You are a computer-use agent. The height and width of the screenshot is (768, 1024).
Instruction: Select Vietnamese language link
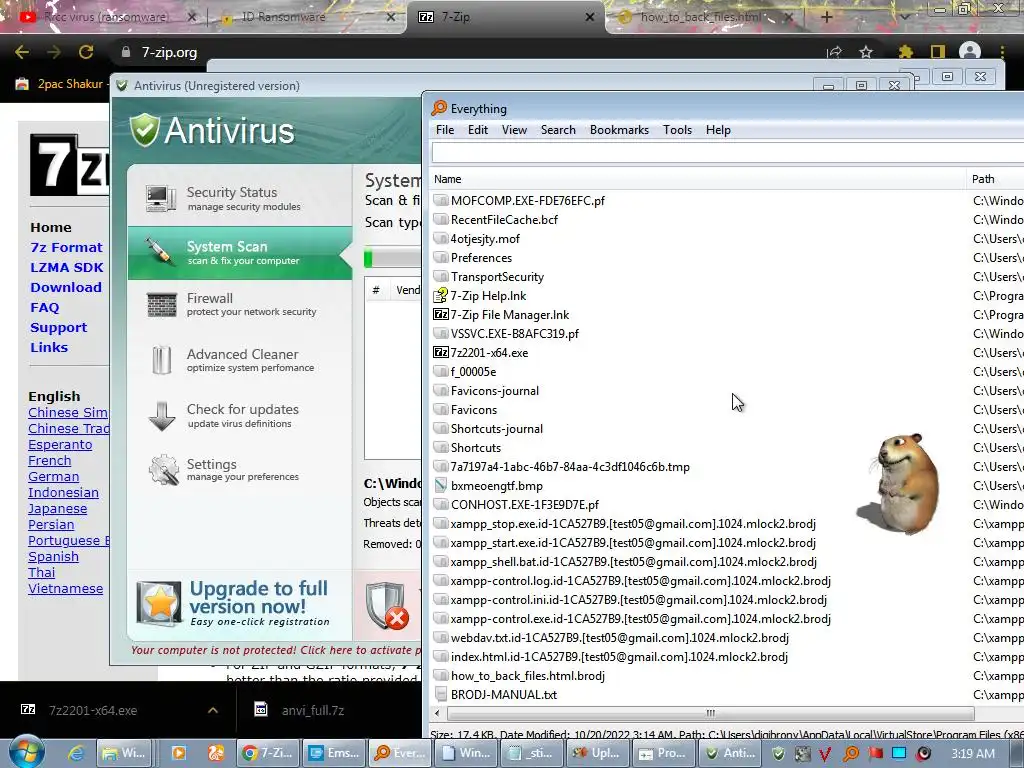tap(65, 588)
